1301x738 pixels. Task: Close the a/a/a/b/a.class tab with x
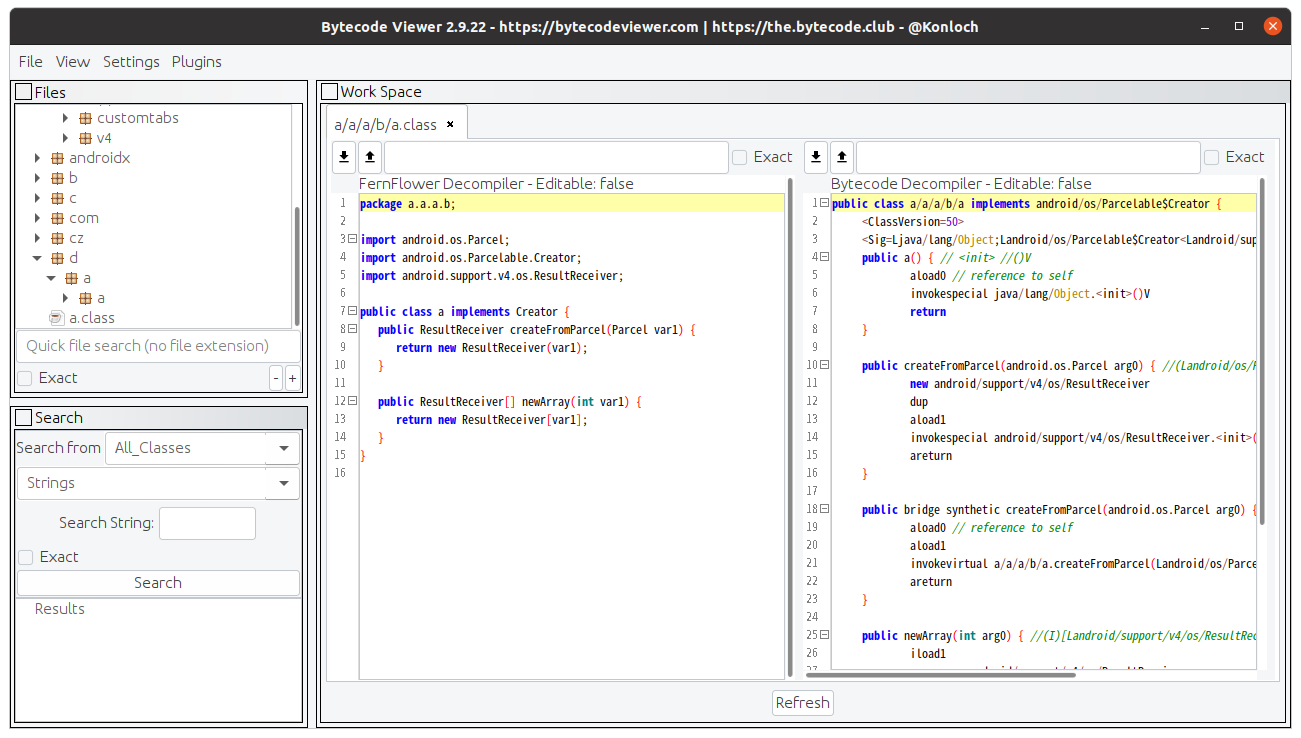[450, 124]
